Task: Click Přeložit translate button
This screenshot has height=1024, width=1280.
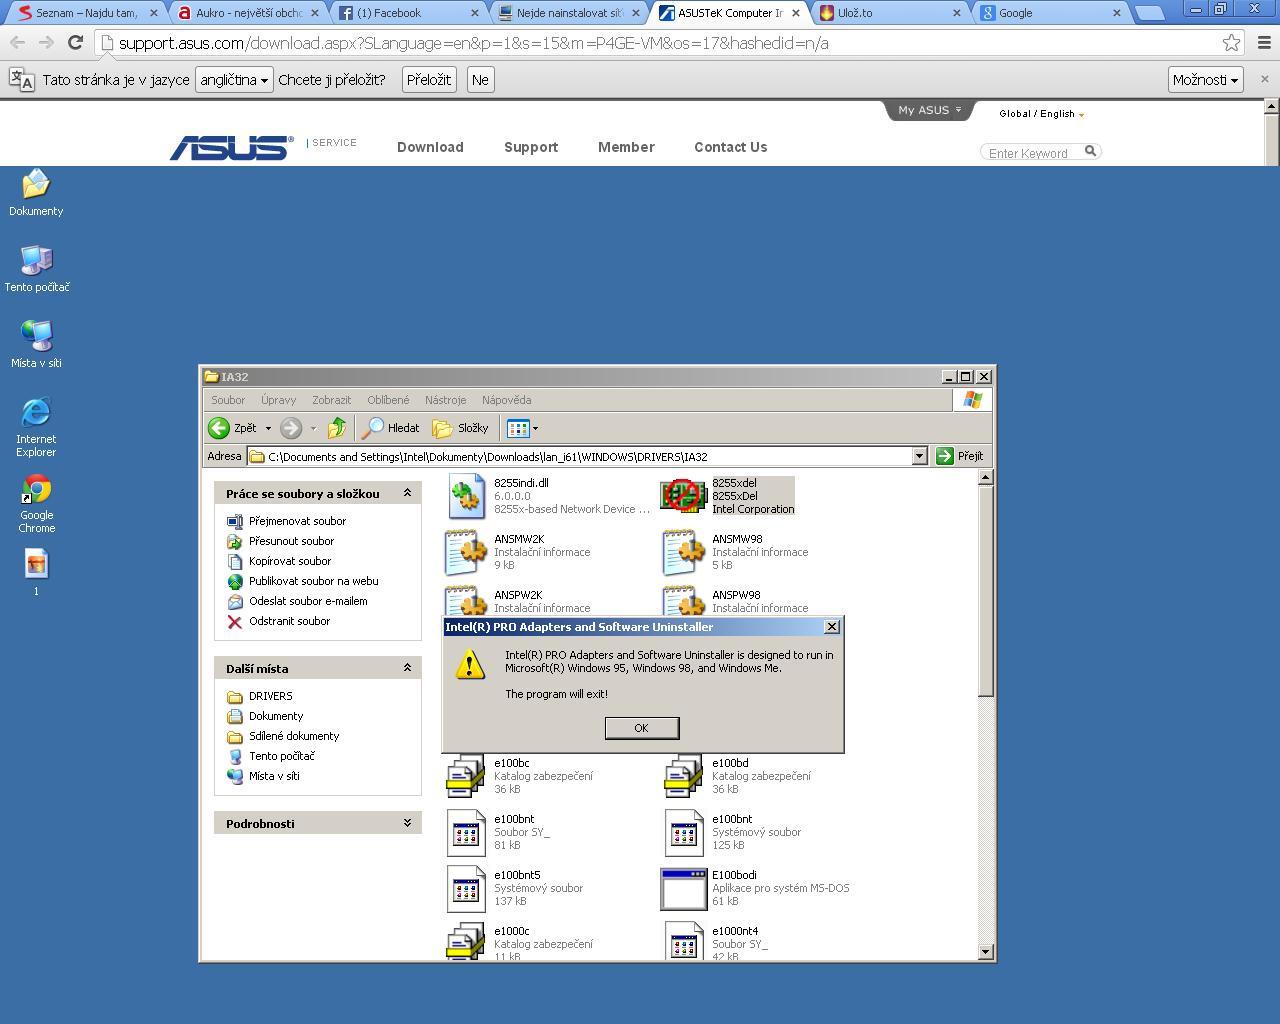Action: click(x=429, y=80)
